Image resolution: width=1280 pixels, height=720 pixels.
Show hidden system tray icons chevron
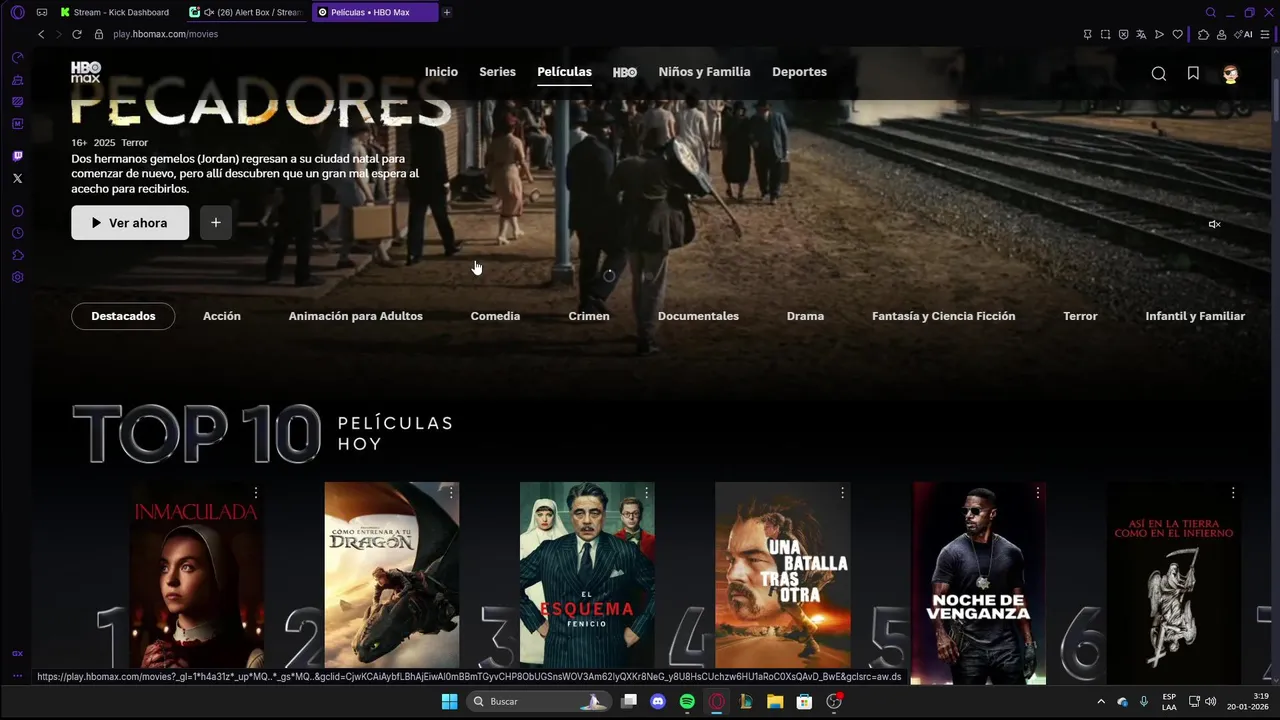tap(1101, 702)
